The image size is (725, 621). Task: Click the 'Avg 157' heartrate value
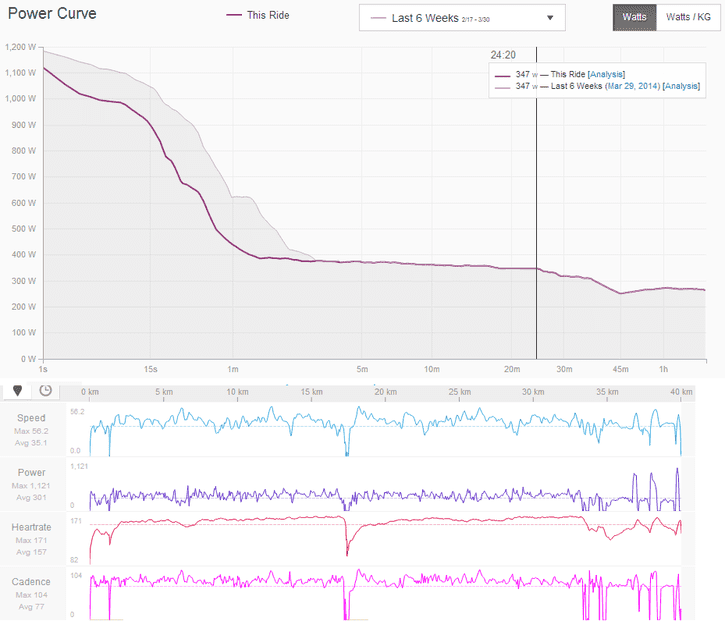tap(31, 552)
